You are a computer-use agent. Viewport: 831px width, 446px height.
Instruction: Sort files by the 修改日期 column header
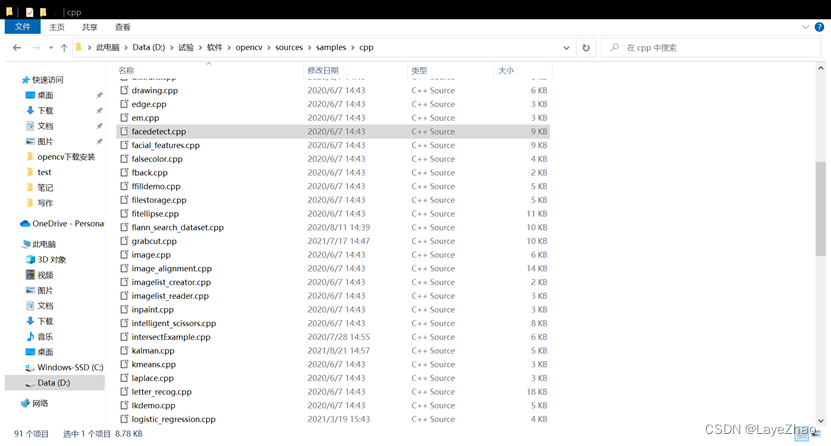click(323, 71)
